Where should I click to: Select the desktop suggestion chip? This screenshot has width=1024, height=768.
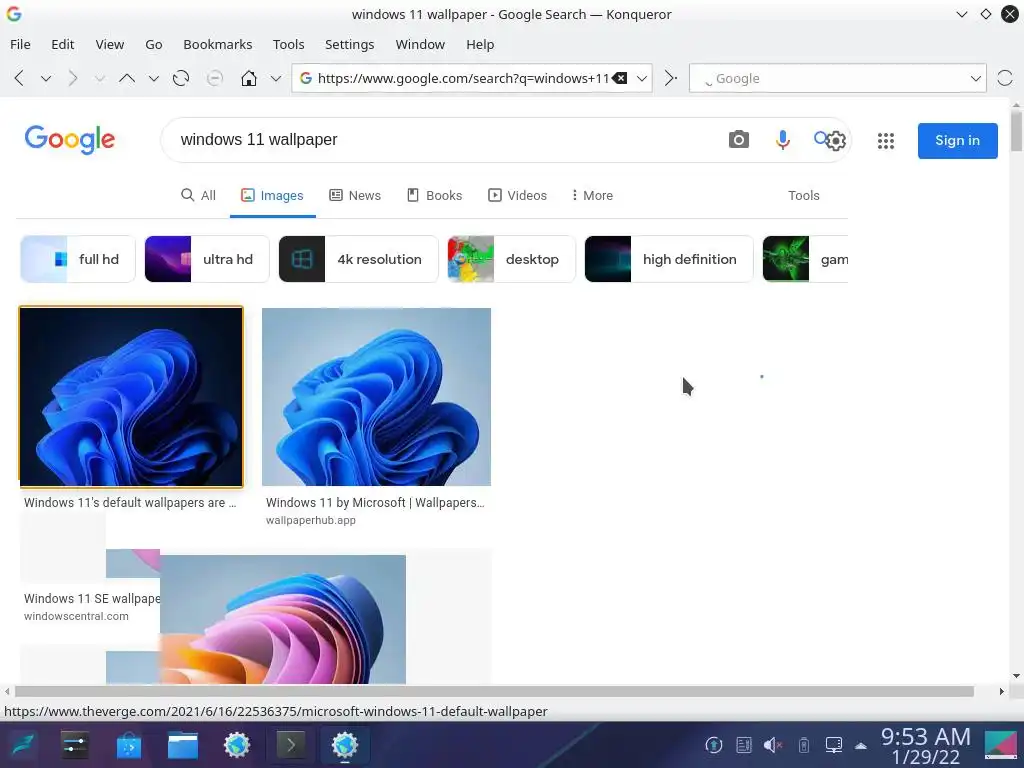(511, 259)
